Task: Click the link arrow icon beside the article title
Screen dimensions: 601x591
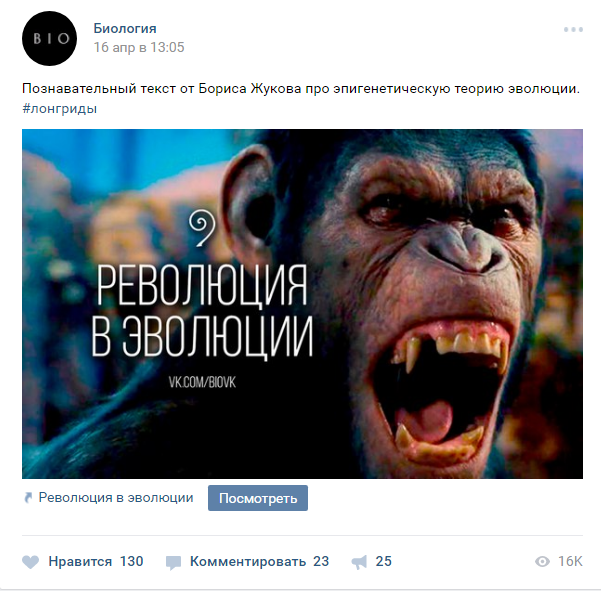Action: [x=28, y=497]
